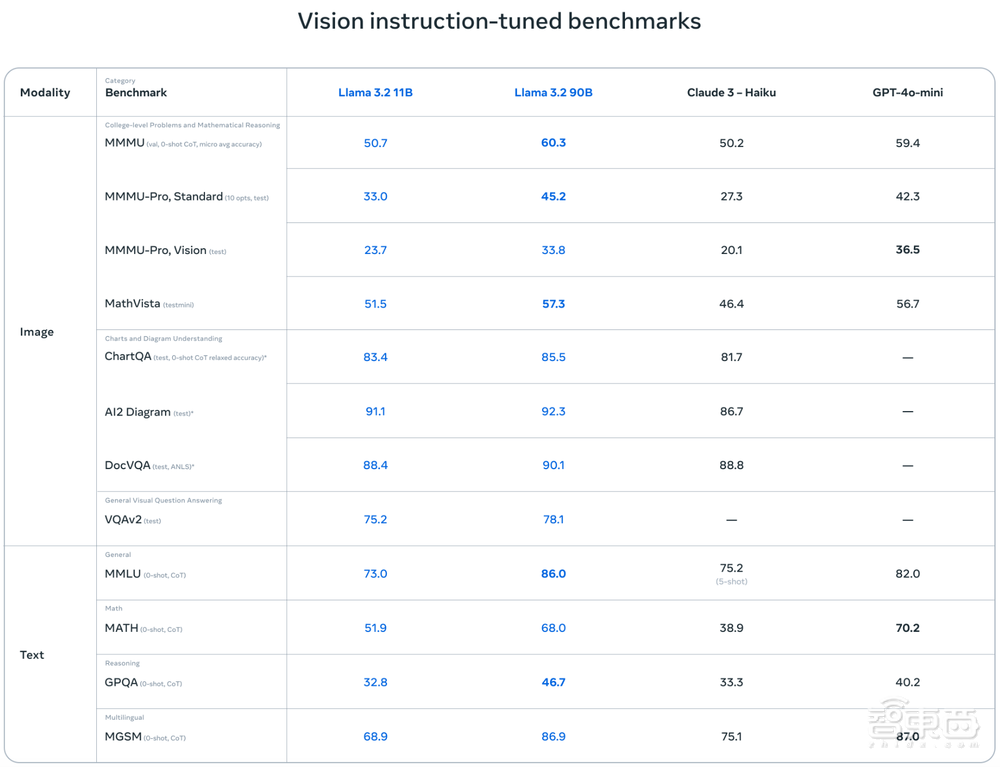Select the DocVQA benchmark label
The image size is (1000, 767).
(127, 466)
